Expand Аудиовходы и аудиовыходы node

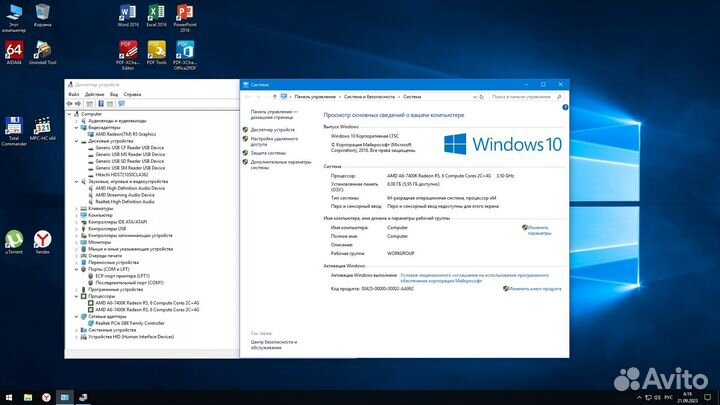77,121
